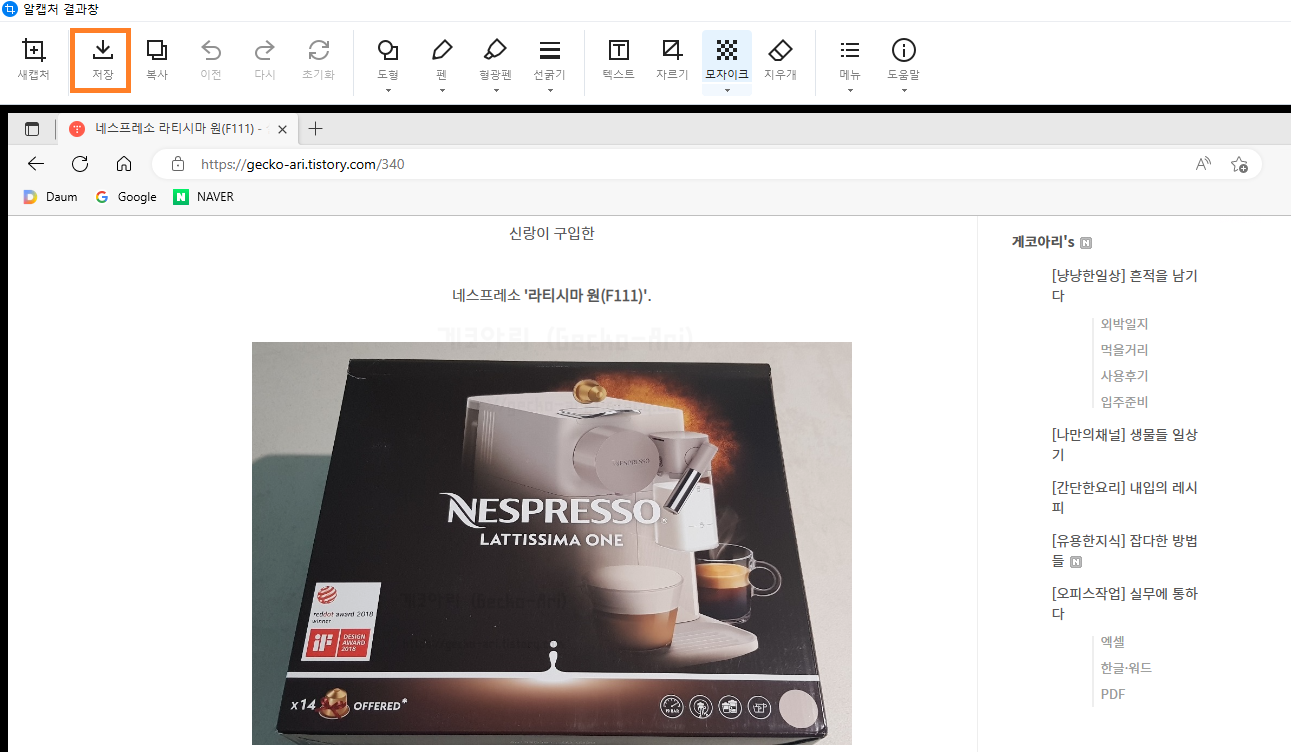Expand the 모자이크 dropdown arrow
The image size is (1291, 752).
point(727,91)
